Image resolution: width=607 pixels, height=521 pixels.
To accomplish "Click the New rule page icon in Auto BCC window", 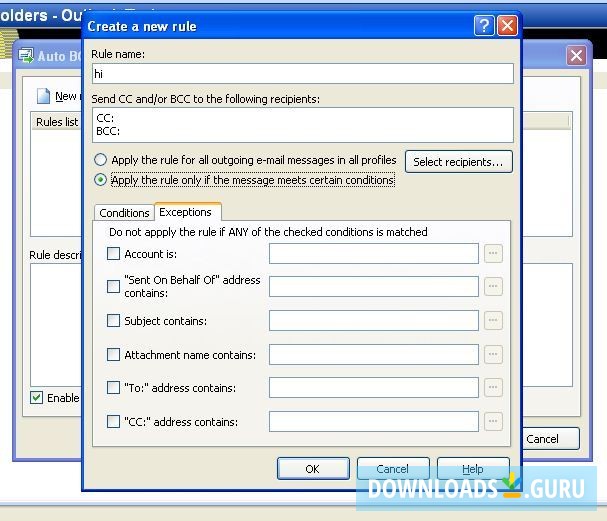I will 43,96.
